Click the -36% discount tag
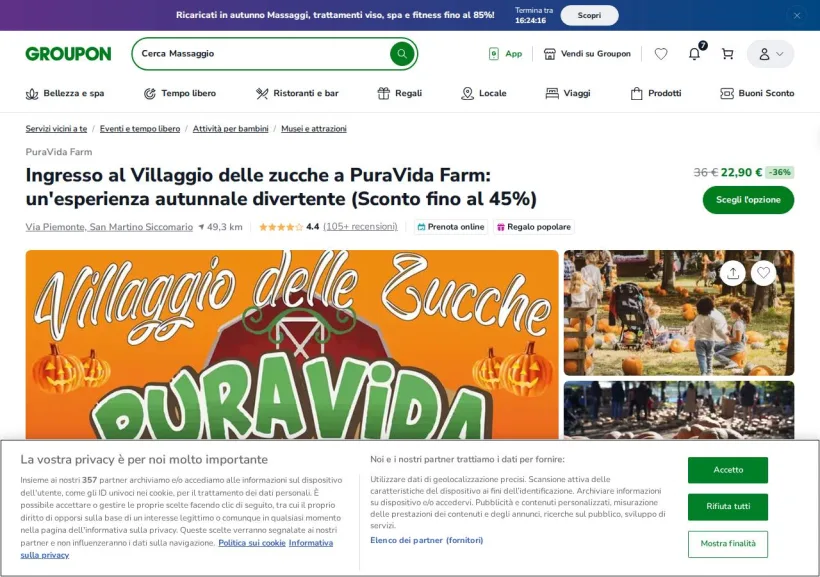Viewport: 820px width, 577px height. [x=780, y=173]
